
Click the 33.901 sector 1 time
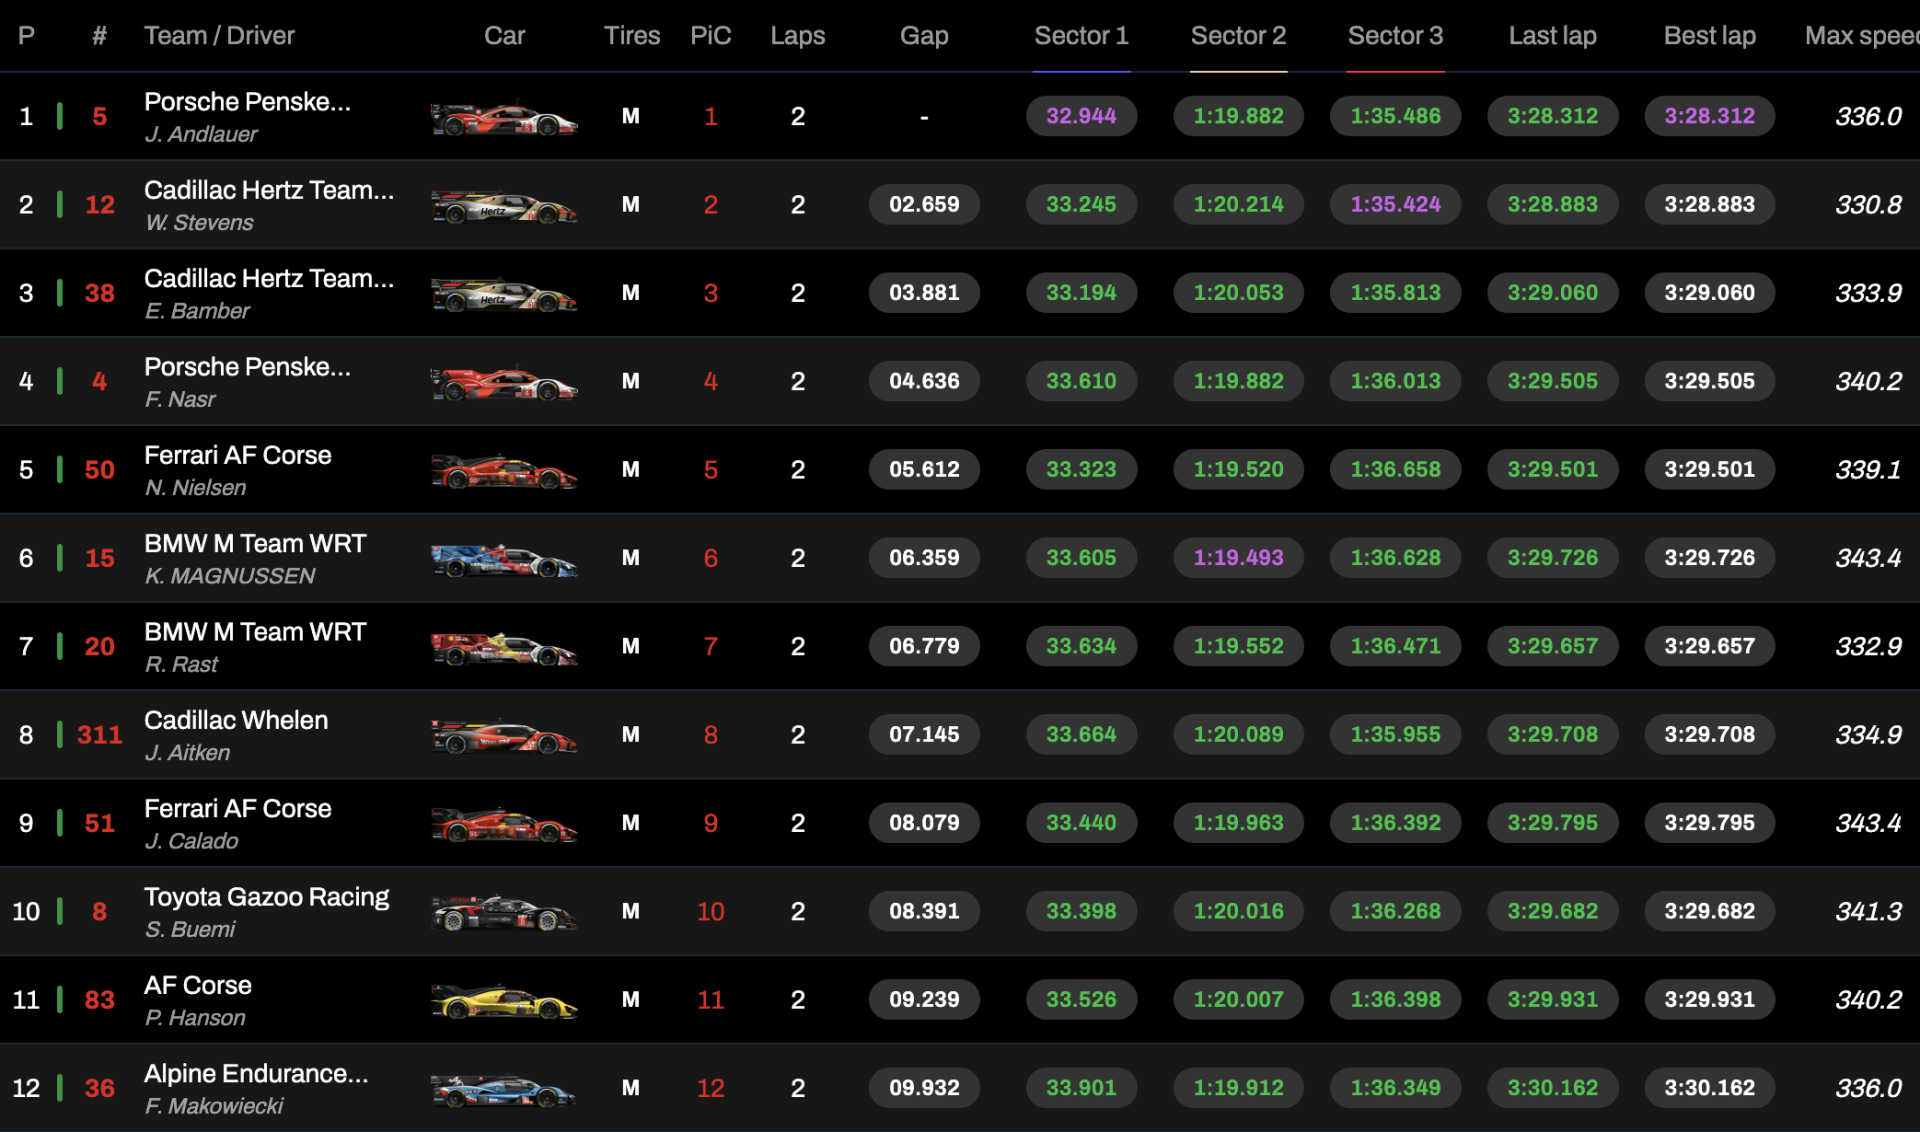1081,1088
